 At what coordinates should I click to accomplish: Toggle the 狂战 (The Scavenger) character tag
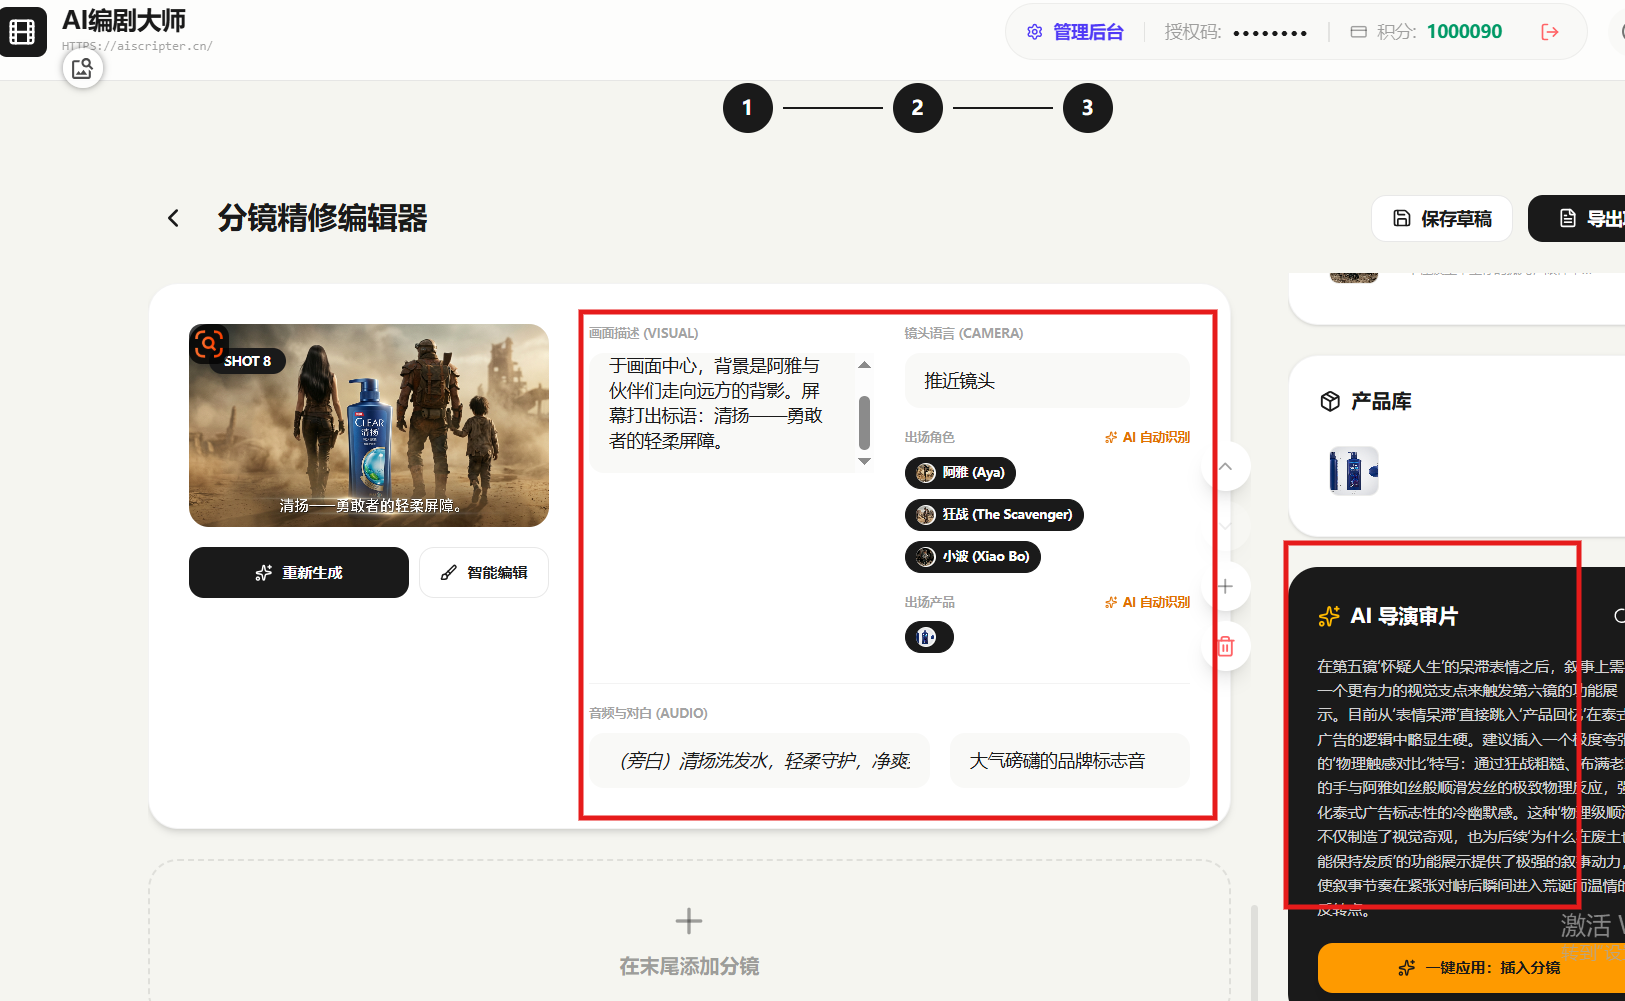[x=994, y=515]
